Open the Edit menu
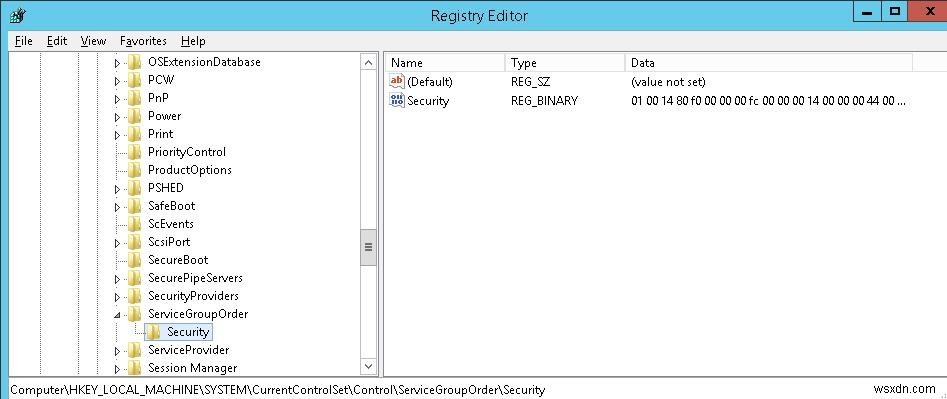The width and height of the screenshot is (947, 399). [57, 41]
